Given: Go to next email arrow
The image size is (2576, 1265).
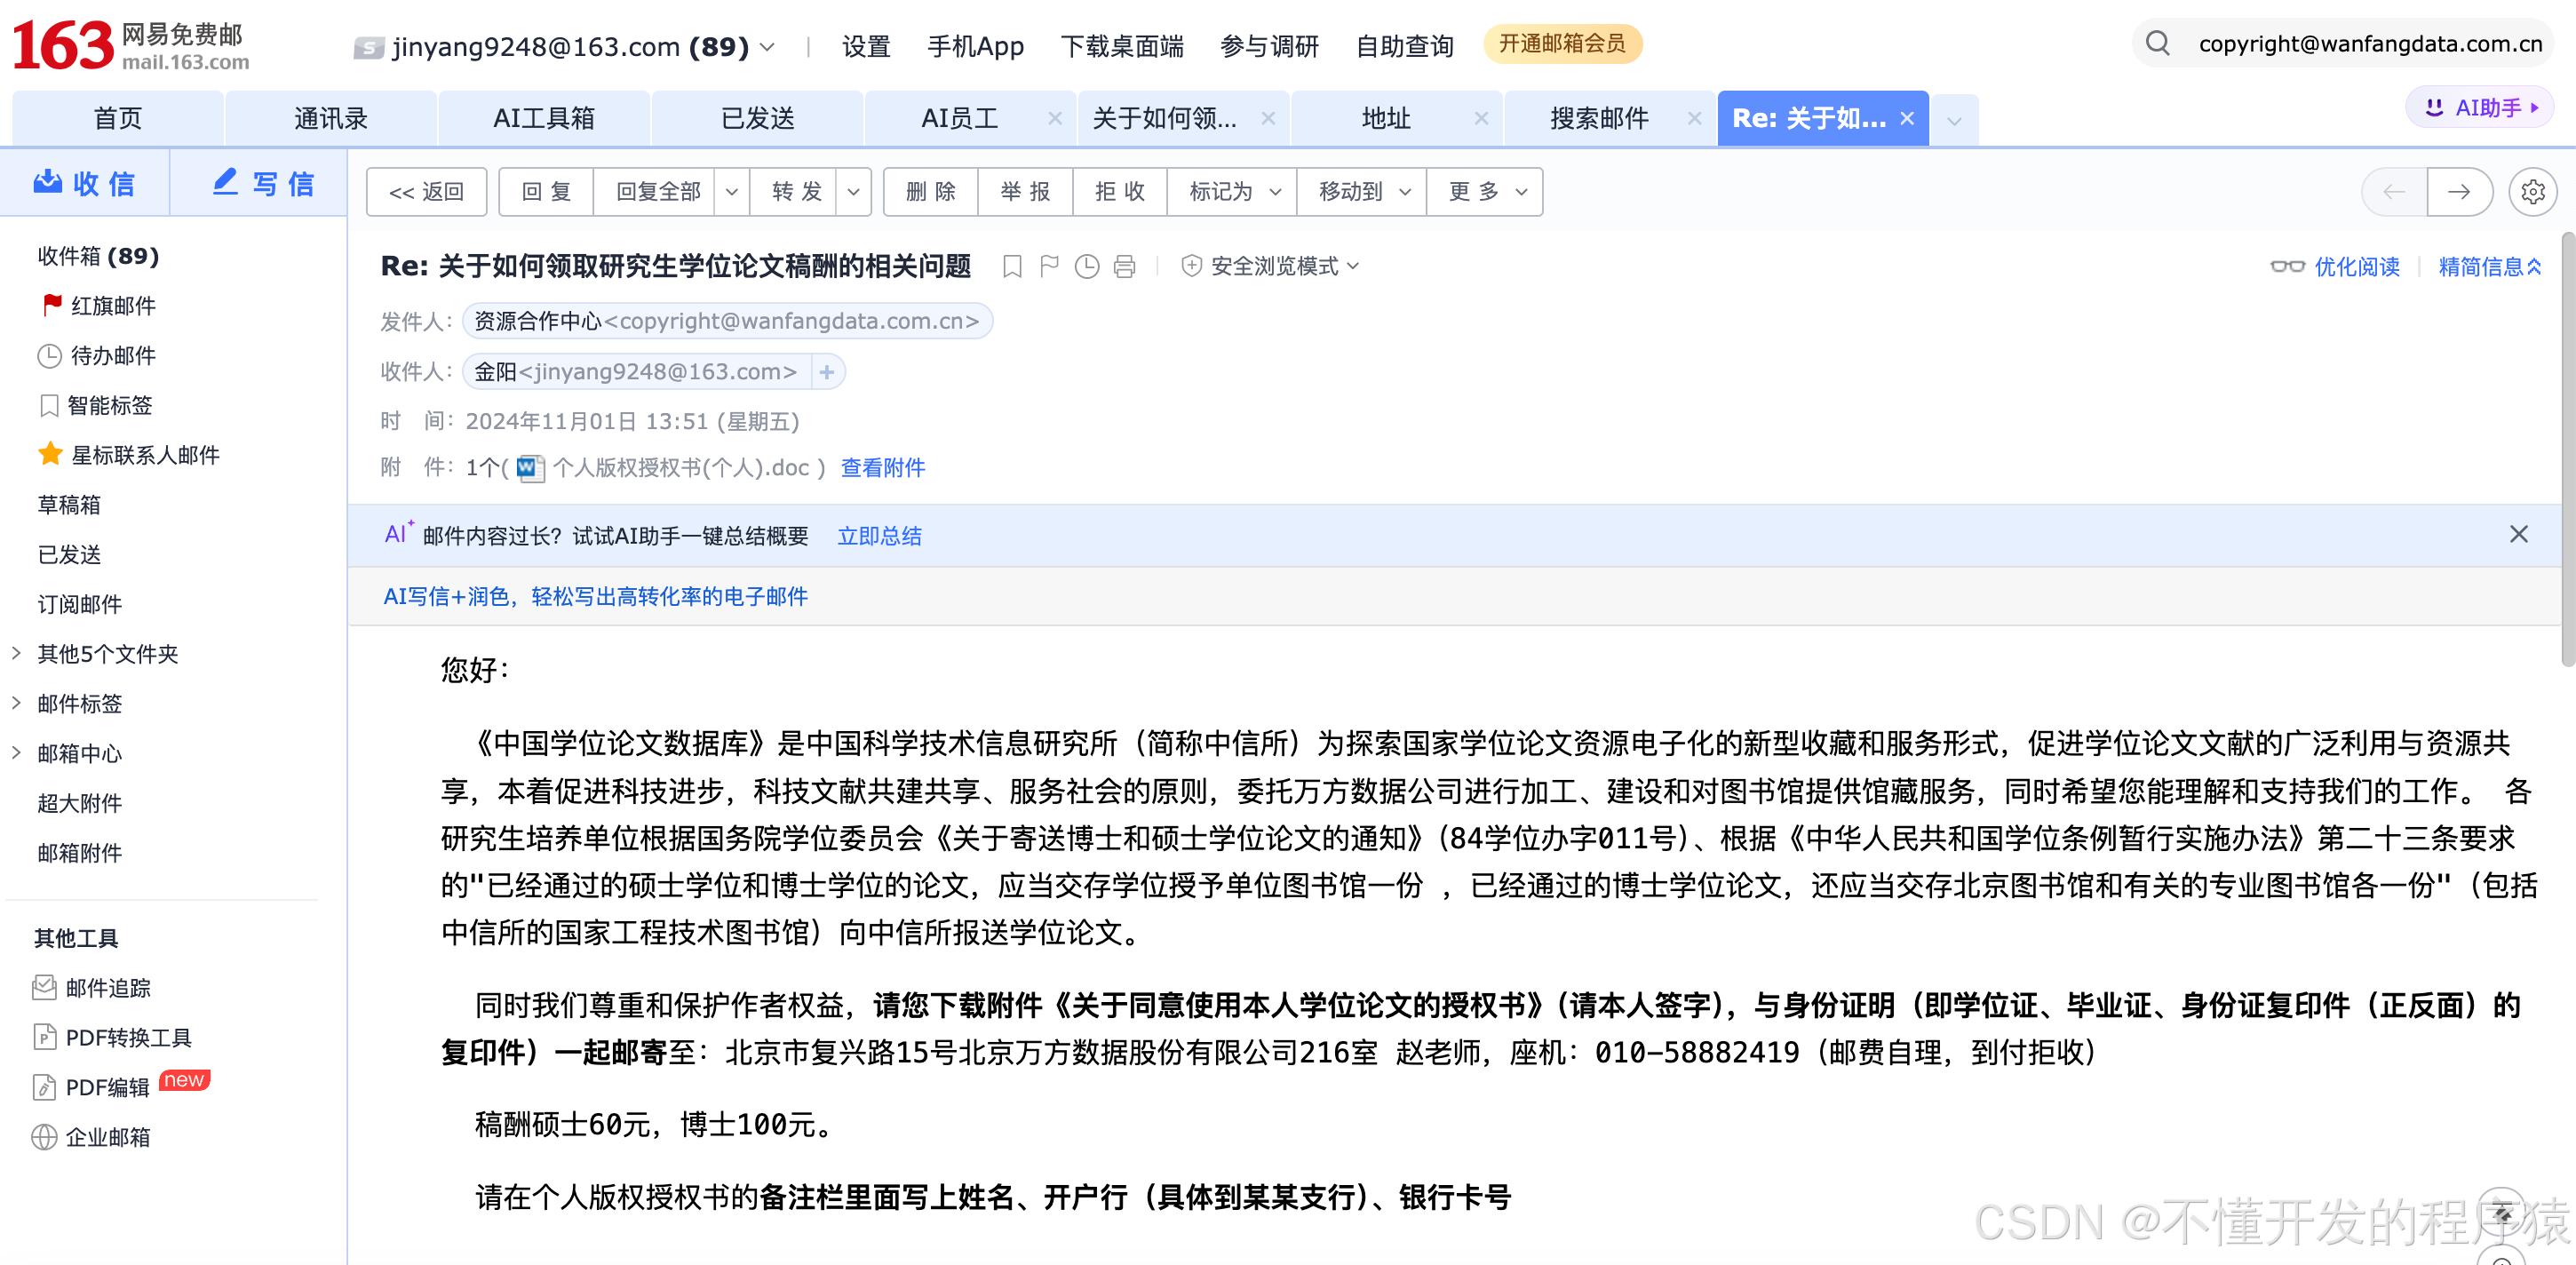Looking at the screenshot, I should 2459,191.
